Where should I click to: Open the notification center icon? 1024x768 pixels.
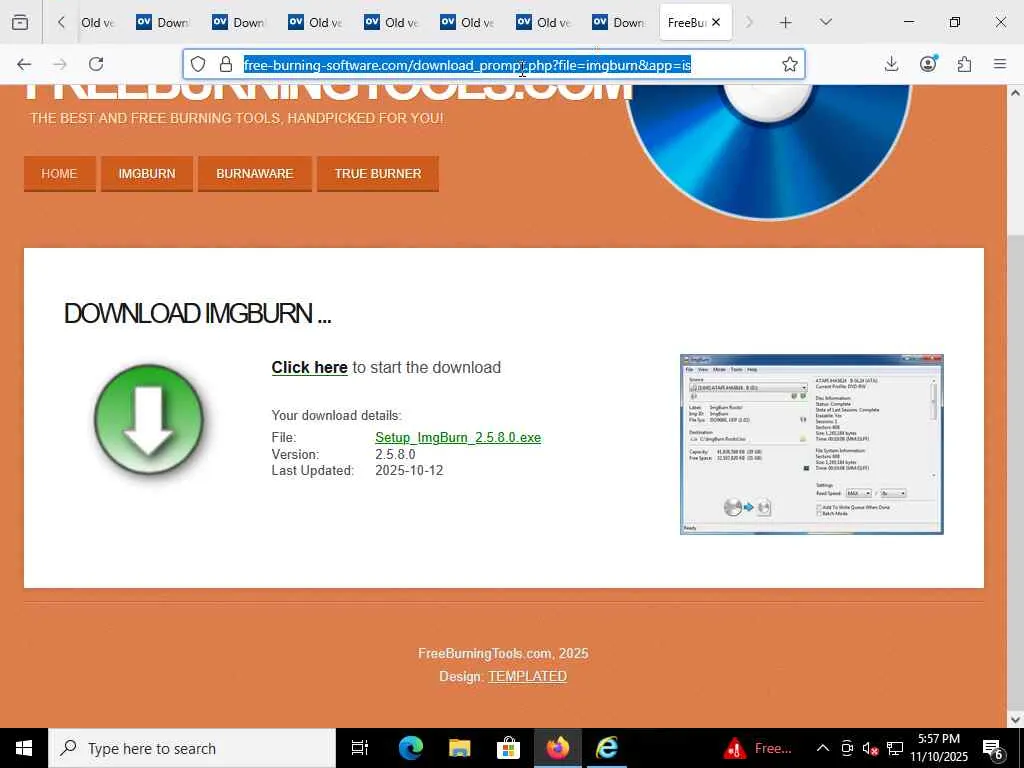coord(993,749)
